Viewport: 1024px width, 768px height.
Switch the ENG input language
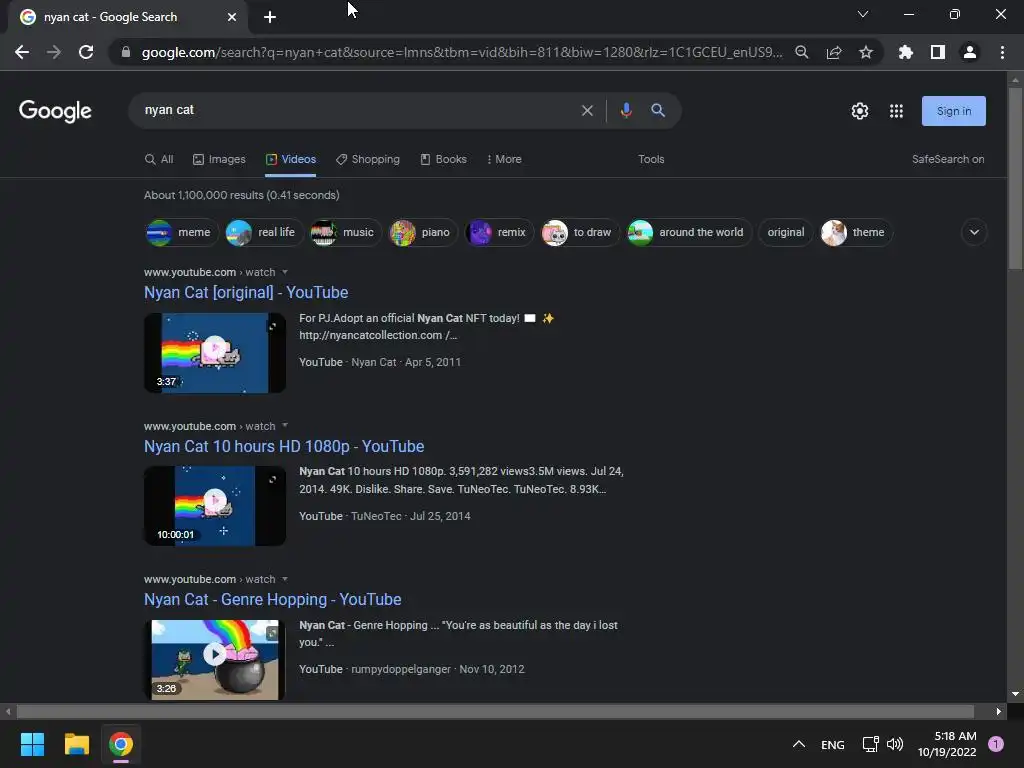[x=833, y=744]
